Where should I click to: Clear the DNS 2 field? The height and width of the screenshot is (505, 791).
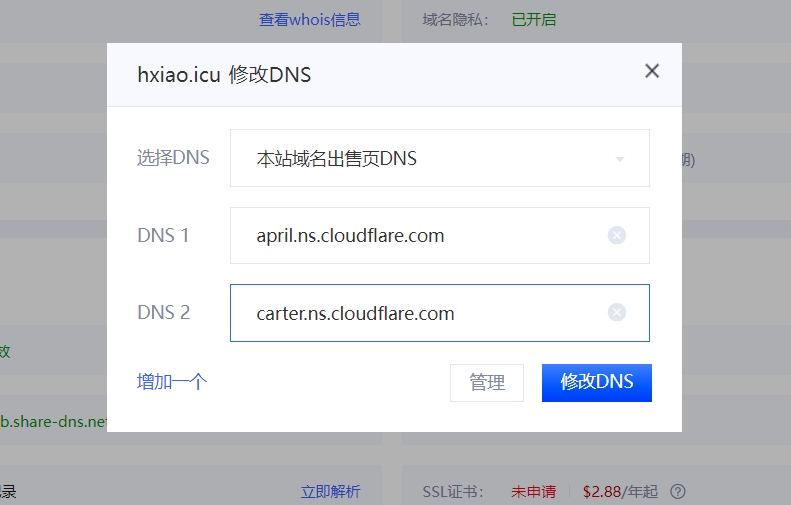[616, 312]
